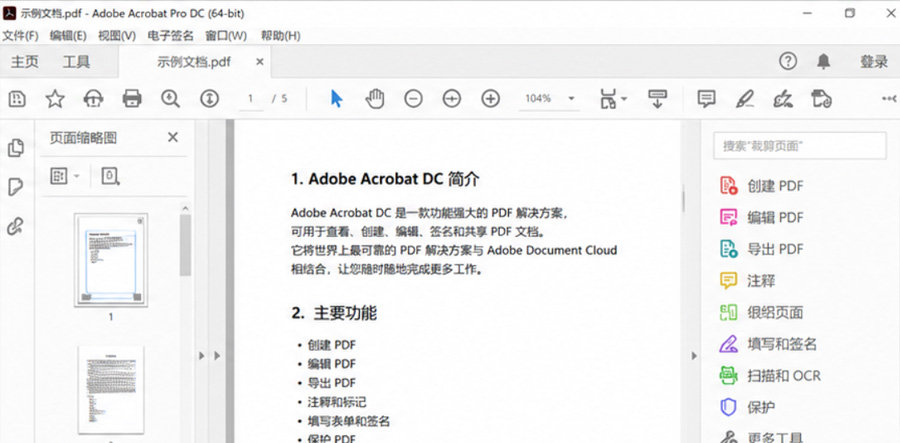Viewport: 900px width, 443px height.
Task: Open the 组织页面 organize pages tool
Action: [761, 312]
